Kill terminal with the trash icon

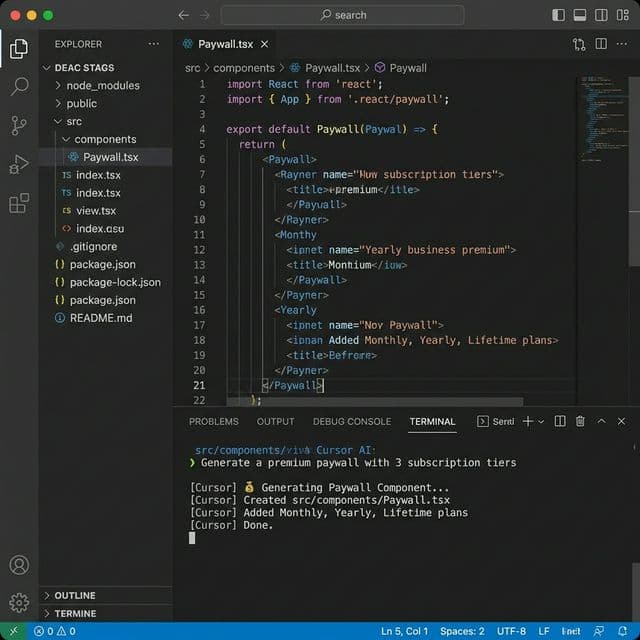[580, 421]
